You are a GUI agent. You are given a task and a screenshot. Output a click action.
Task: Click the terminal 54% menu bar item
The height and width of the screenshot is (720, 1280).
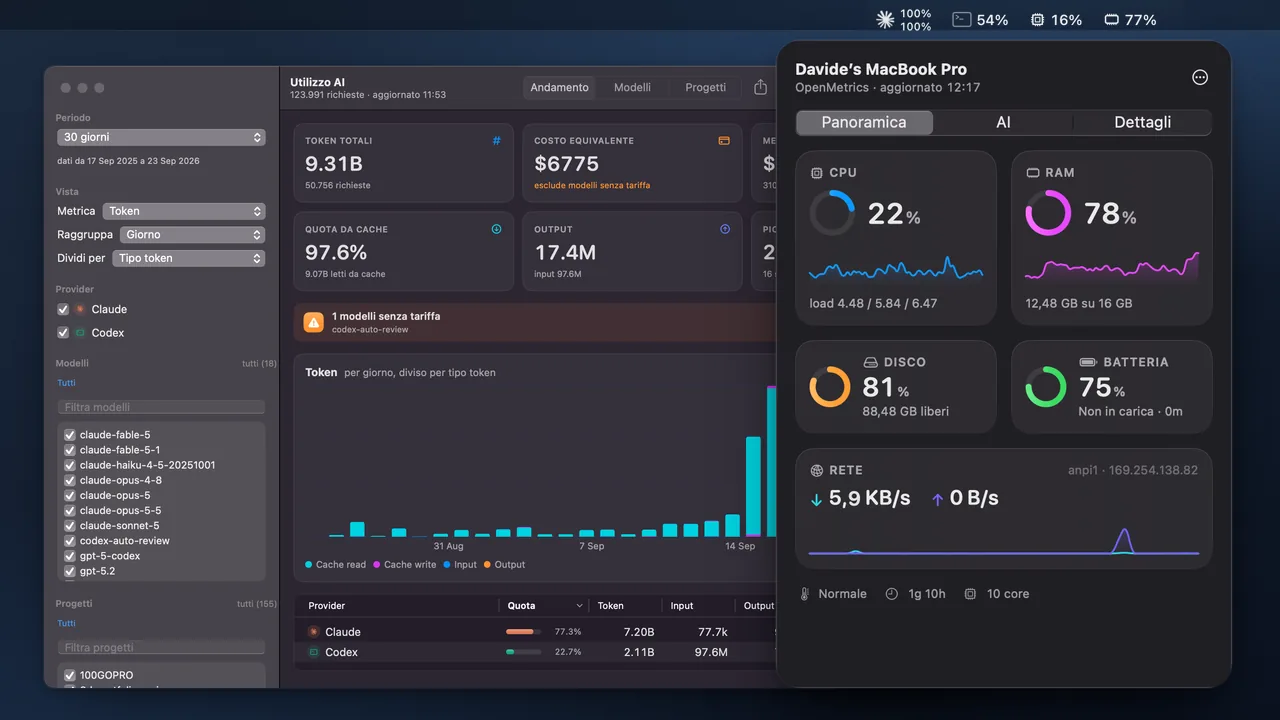[980, 20]
